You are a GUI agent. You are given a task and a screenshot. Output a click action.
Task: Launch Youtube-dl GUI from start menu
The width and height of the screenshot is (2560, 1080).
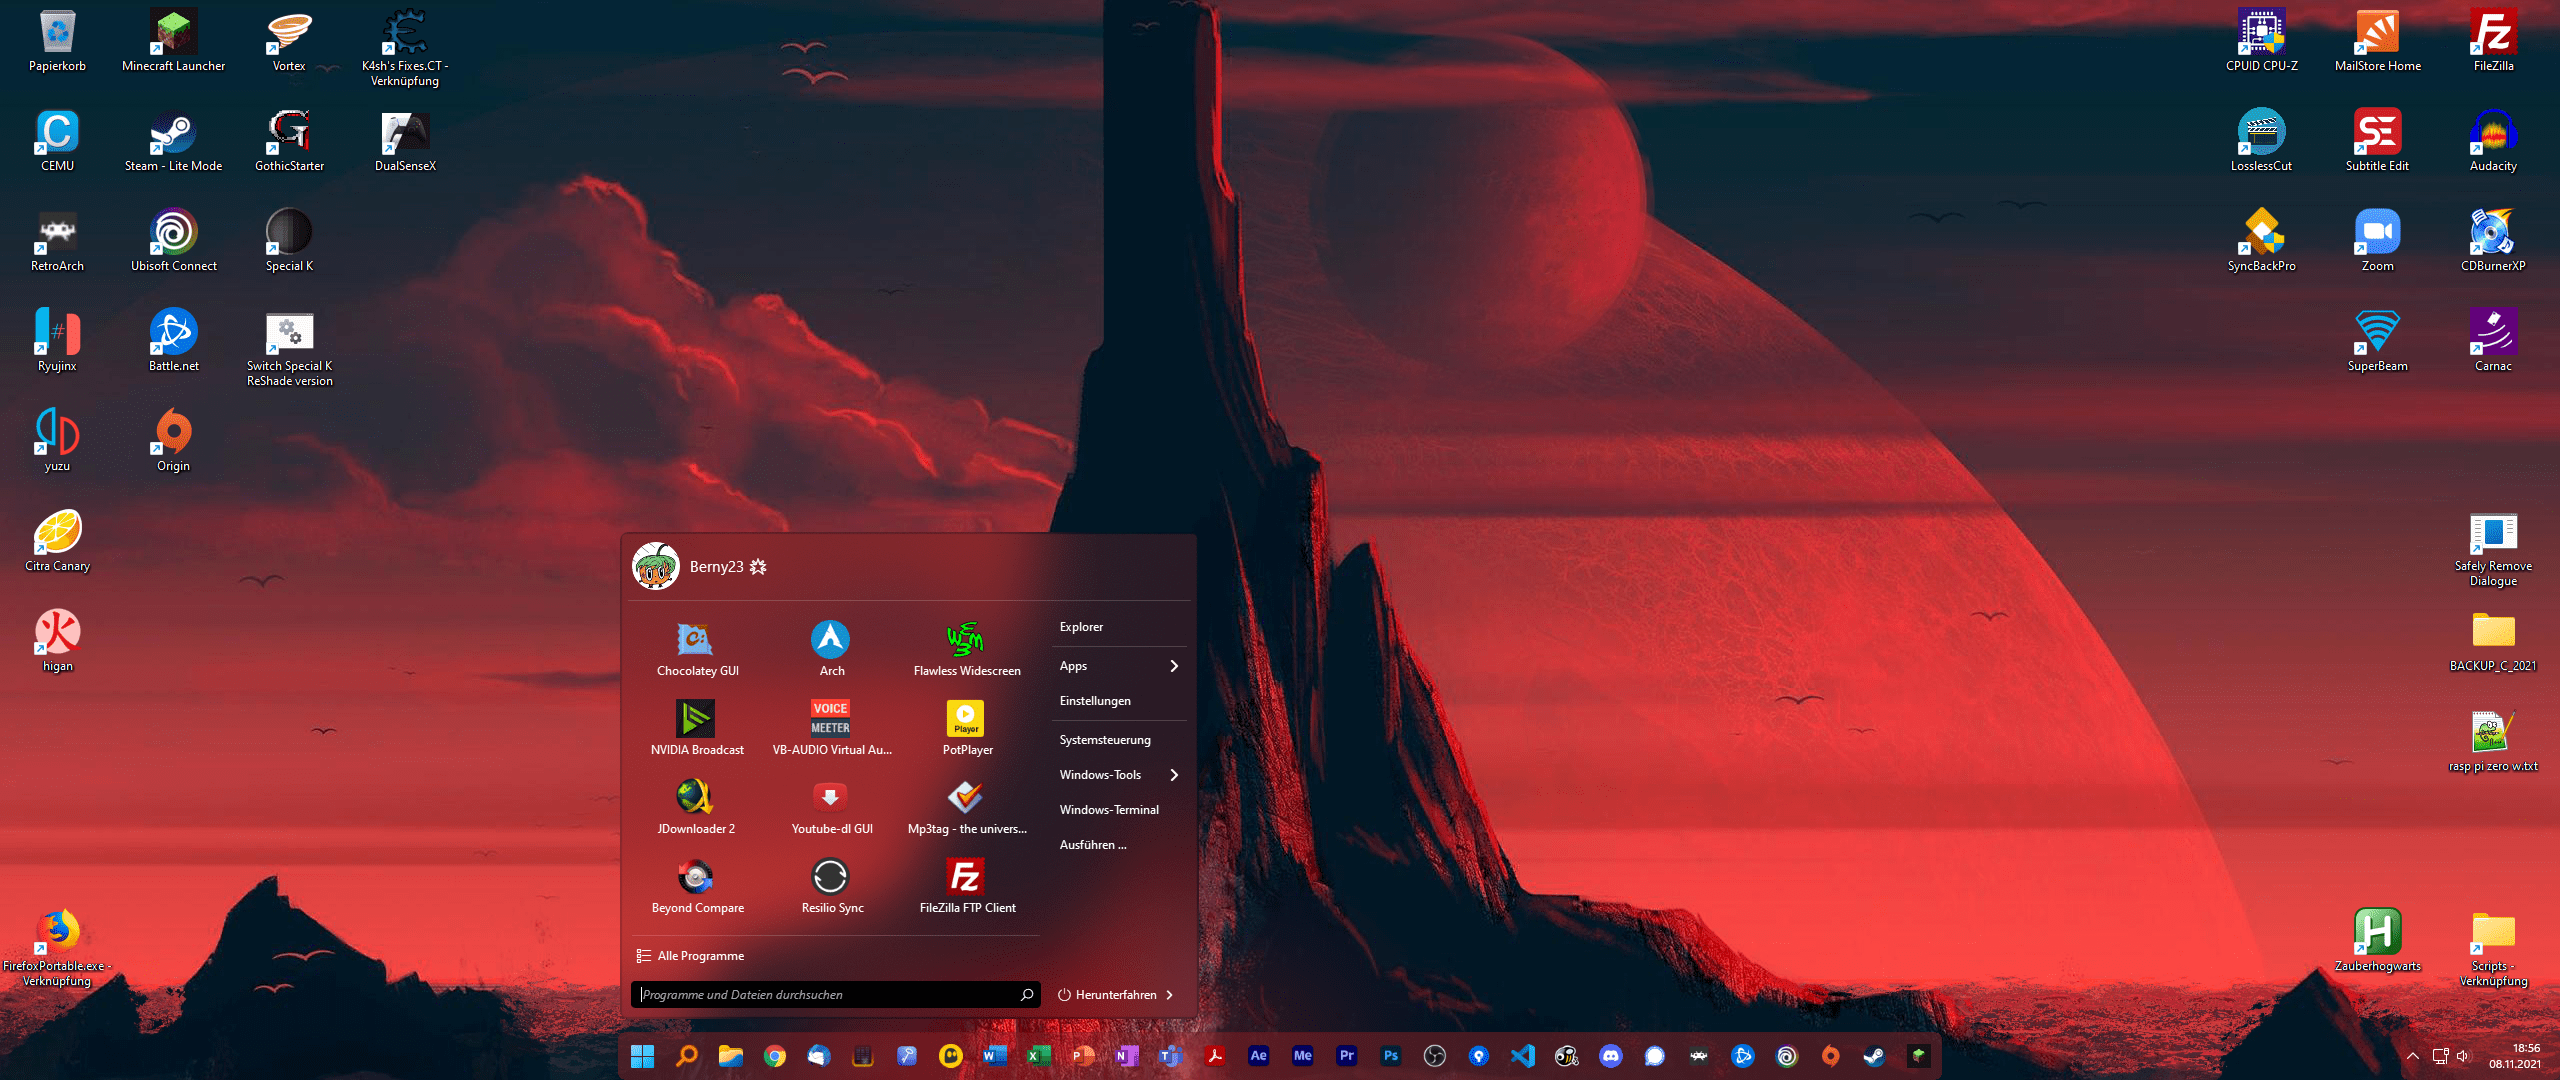pos(831,807)
